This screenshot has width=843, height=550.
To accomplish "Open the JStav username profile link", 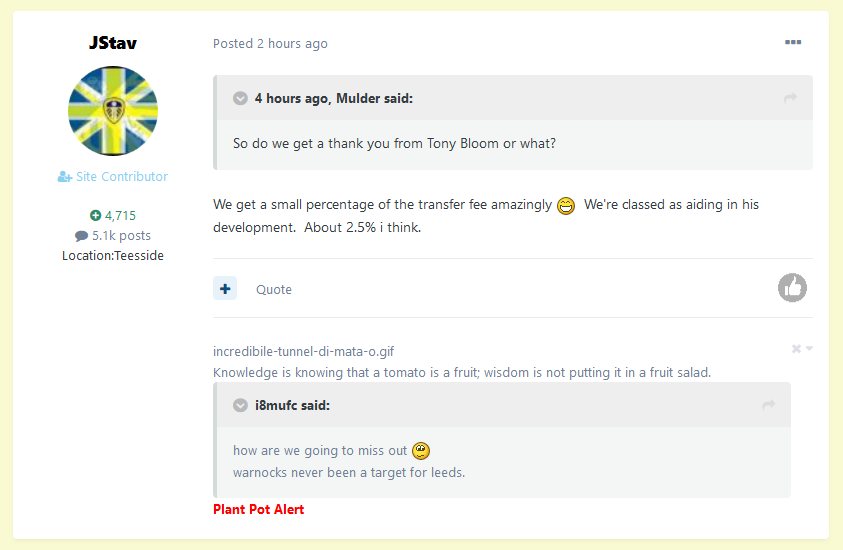I will click(112, 42).
